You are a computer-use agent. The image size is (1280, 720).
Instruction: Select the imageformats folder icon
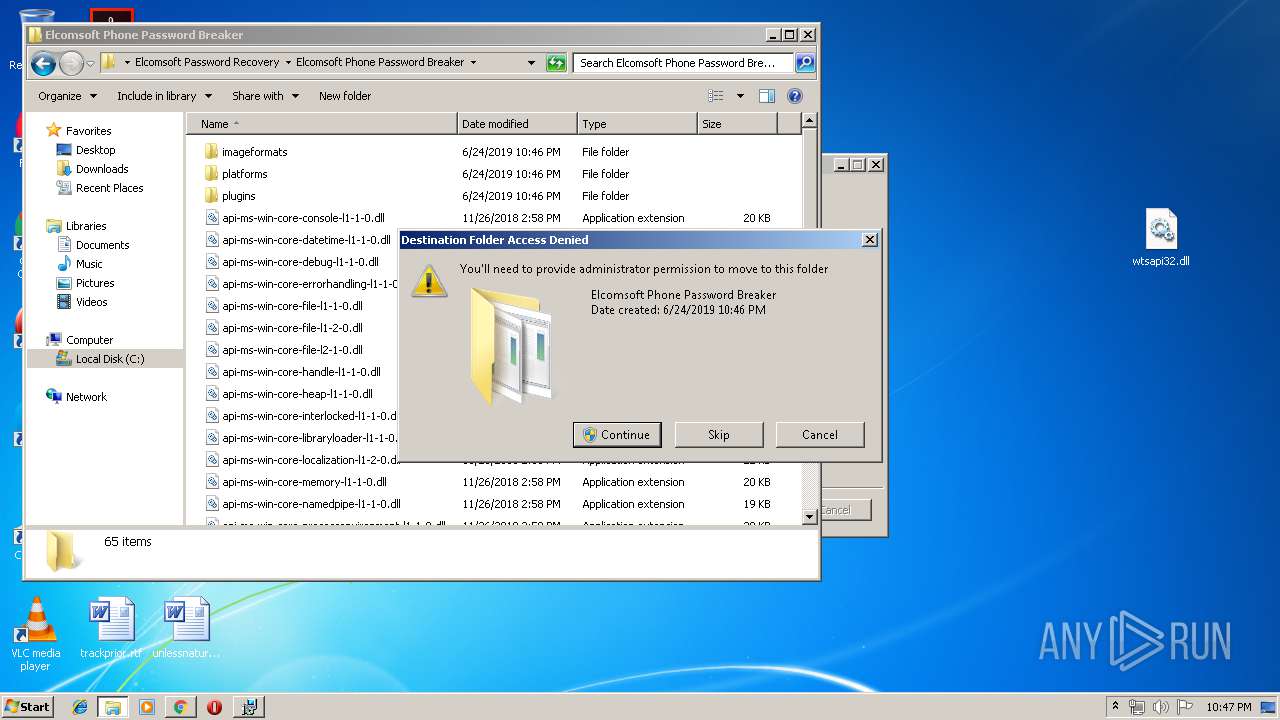pos(211,152)
